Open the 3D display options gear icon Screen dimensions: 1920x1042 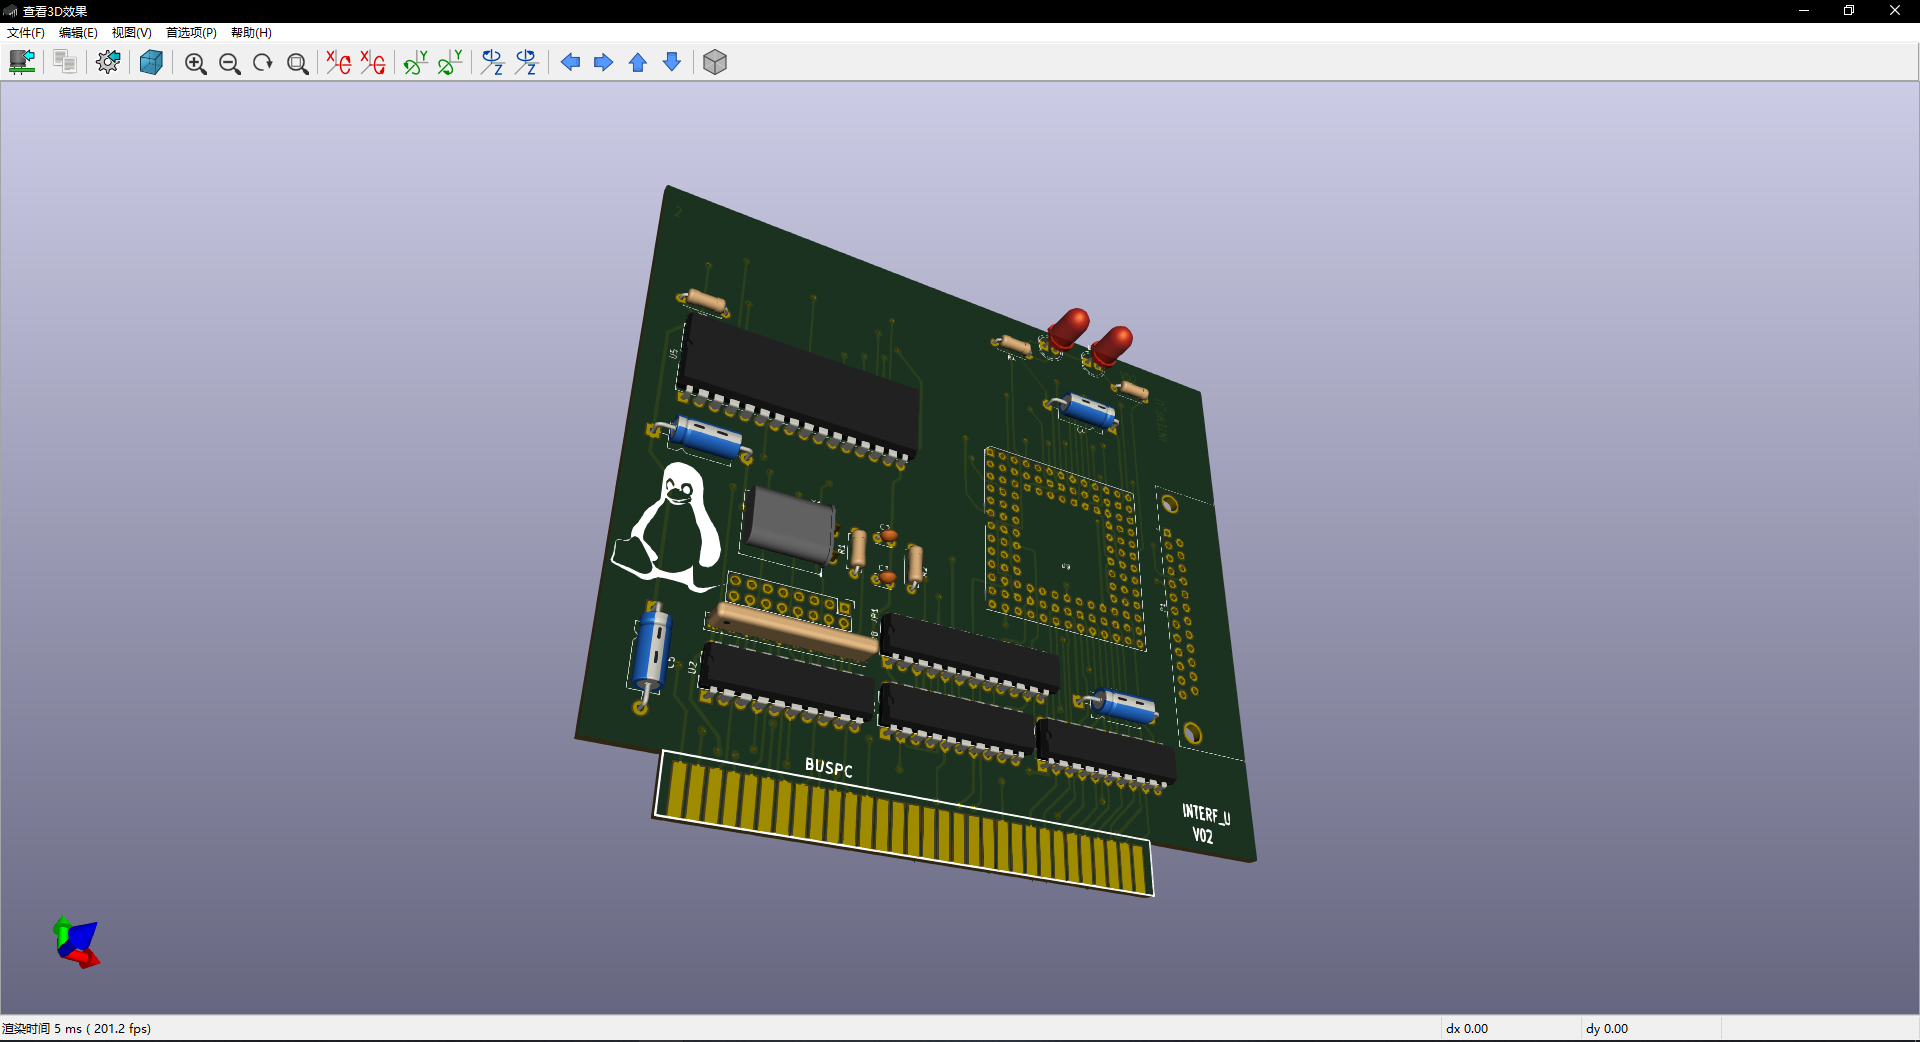click(108, 62)
